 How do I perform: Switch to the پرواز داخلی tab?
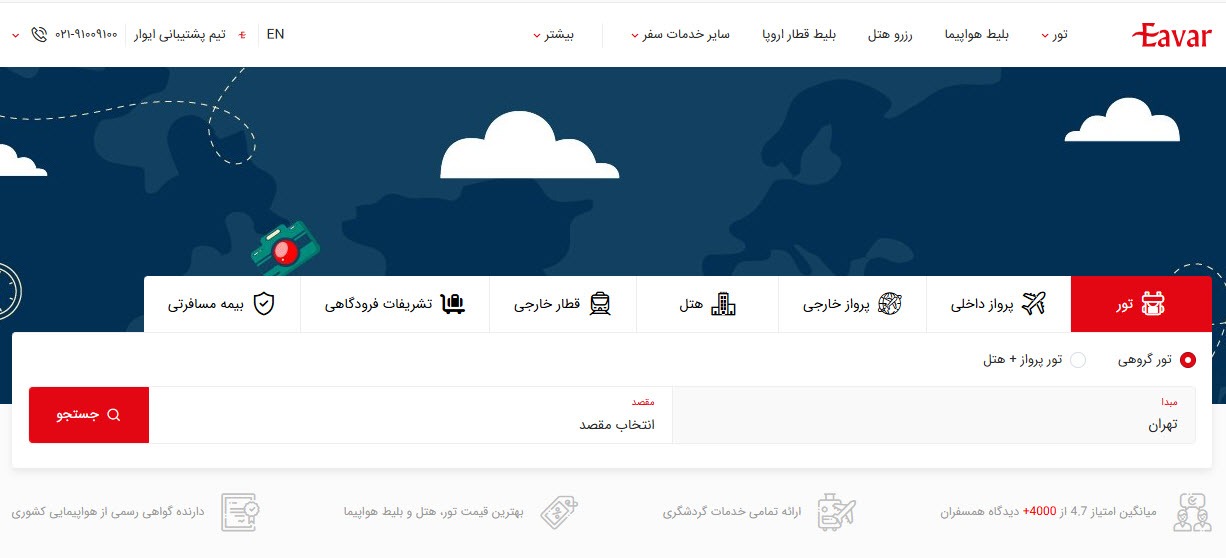click(998, 304)
